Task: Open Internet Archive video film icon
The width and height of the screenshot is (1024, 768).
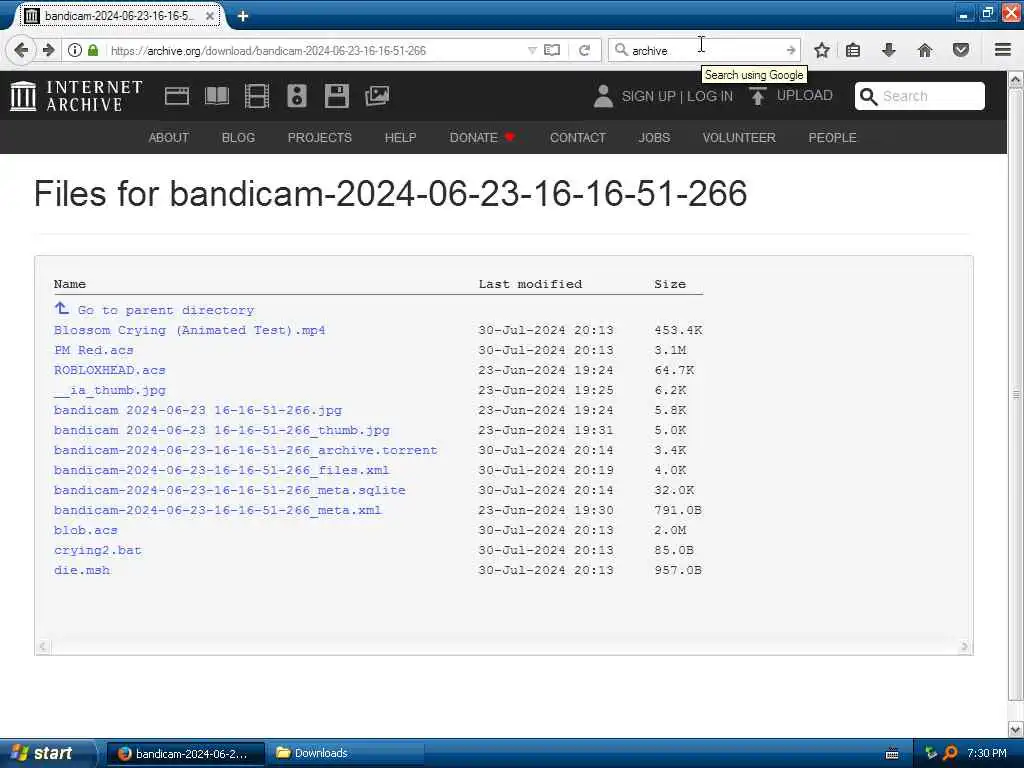Action: (x=257, y=96)
